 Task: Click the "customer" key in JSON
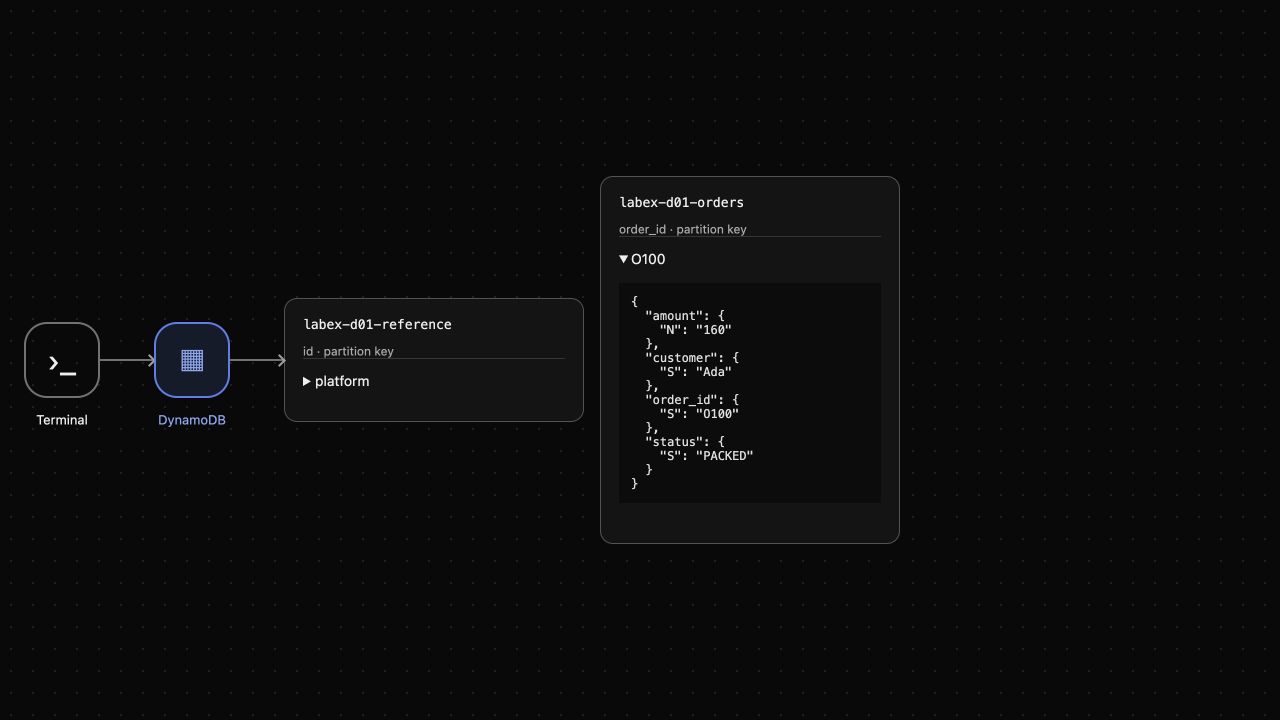point(681,357)
